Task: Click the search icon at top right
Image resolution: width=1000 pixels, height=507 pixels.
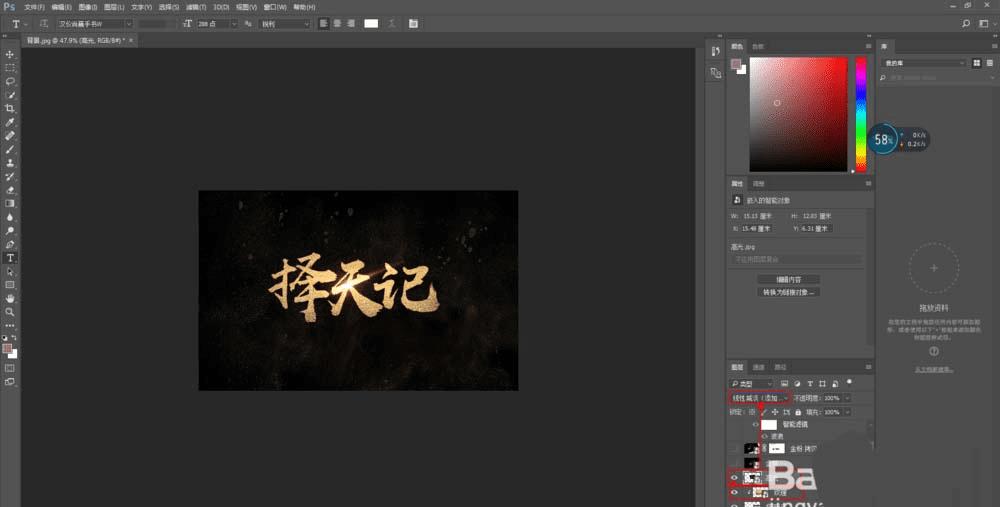Action: [966, 23]
